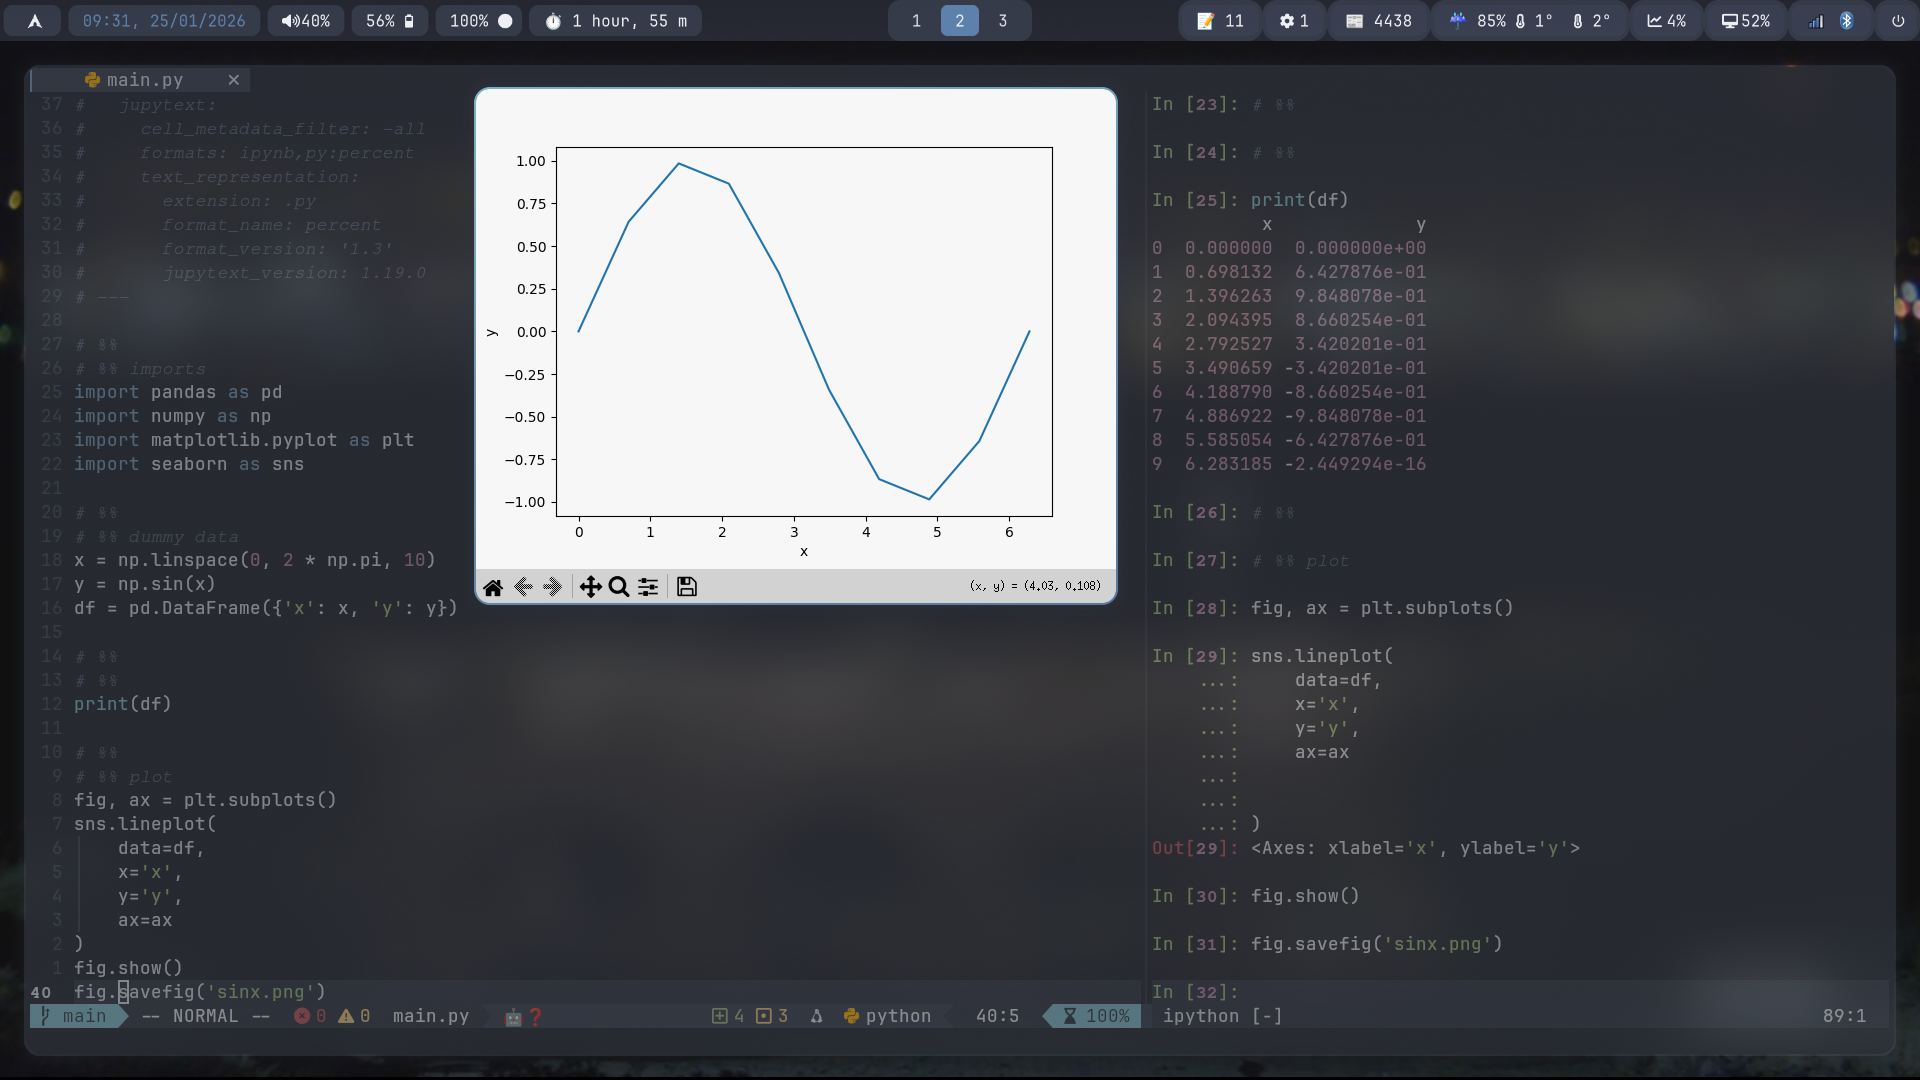Click the matplotlib Home reset view icon
The height and width of the screenshot is (1080, 1920).
493,587
